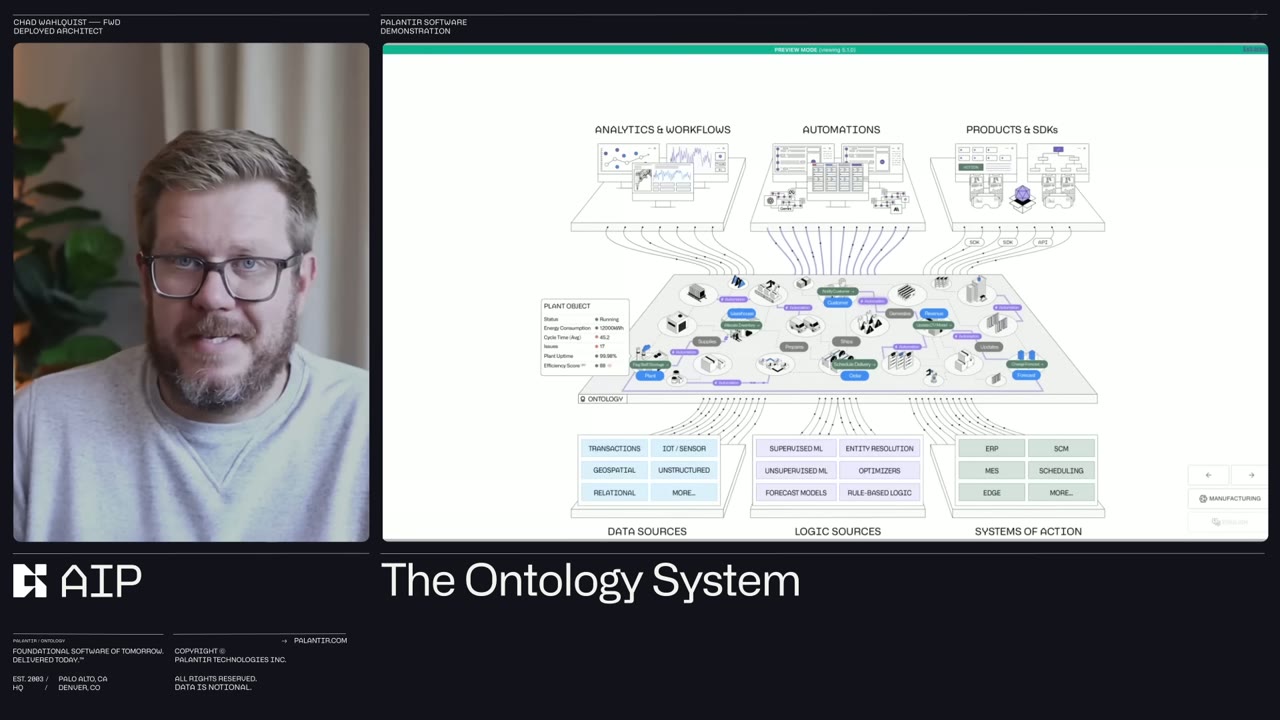Toggle the Automation badge between Plant and Supplies
Image resolution: width=1280 pixels, height=720 pixels.
coord(683,351)
